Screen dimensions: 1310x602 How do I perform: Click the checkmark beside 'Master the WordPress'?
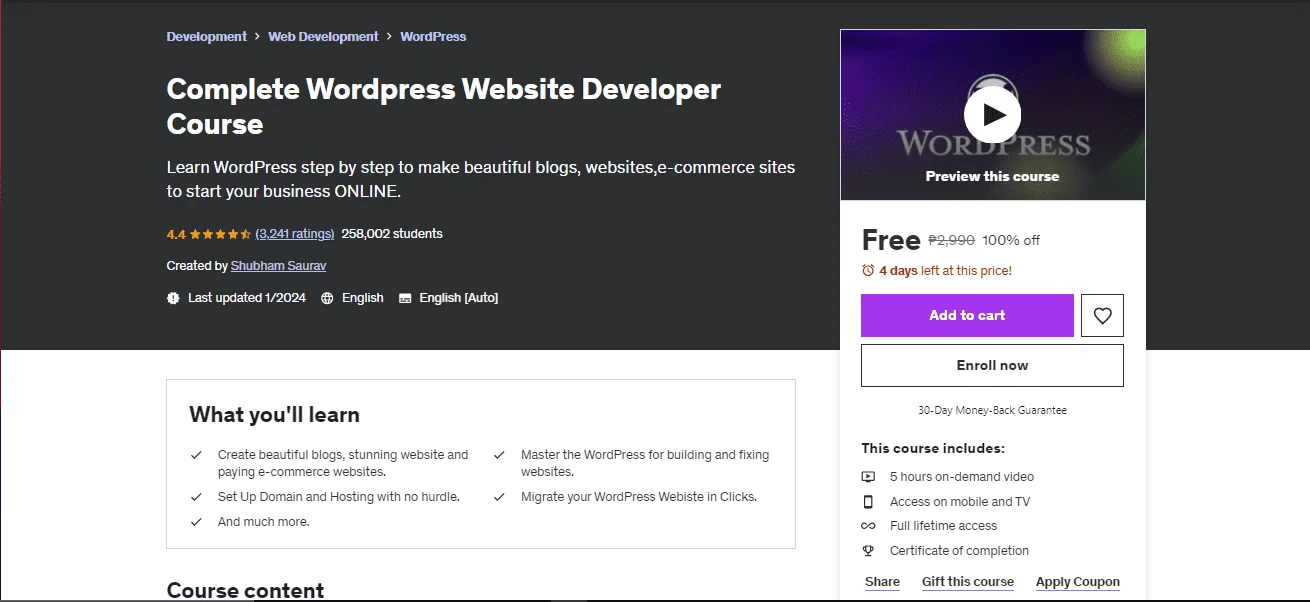(x=499, y=455)
